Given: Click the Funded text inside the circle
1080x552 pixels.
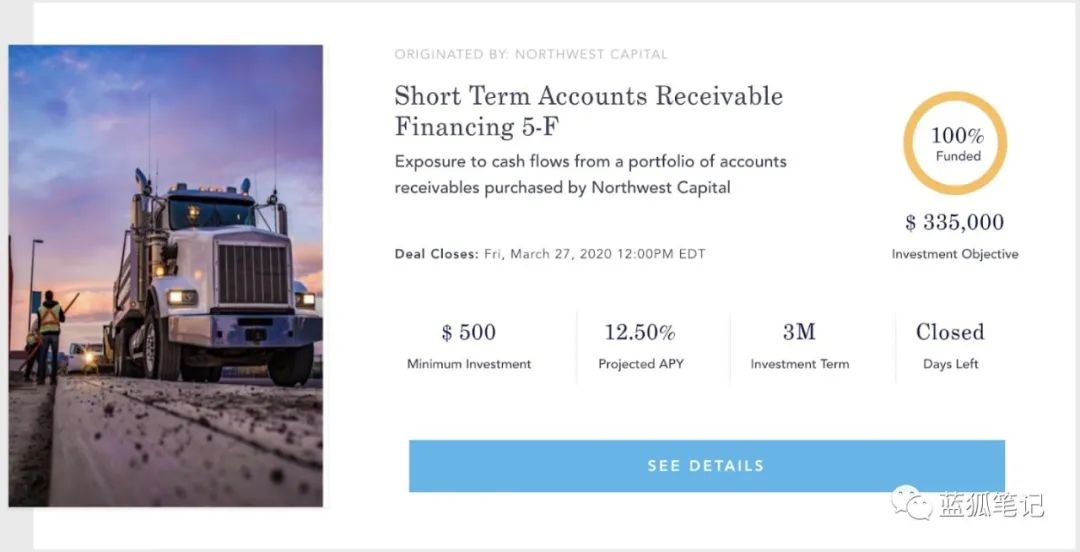Looking at the screenshot, I should [x=957, y=156].
